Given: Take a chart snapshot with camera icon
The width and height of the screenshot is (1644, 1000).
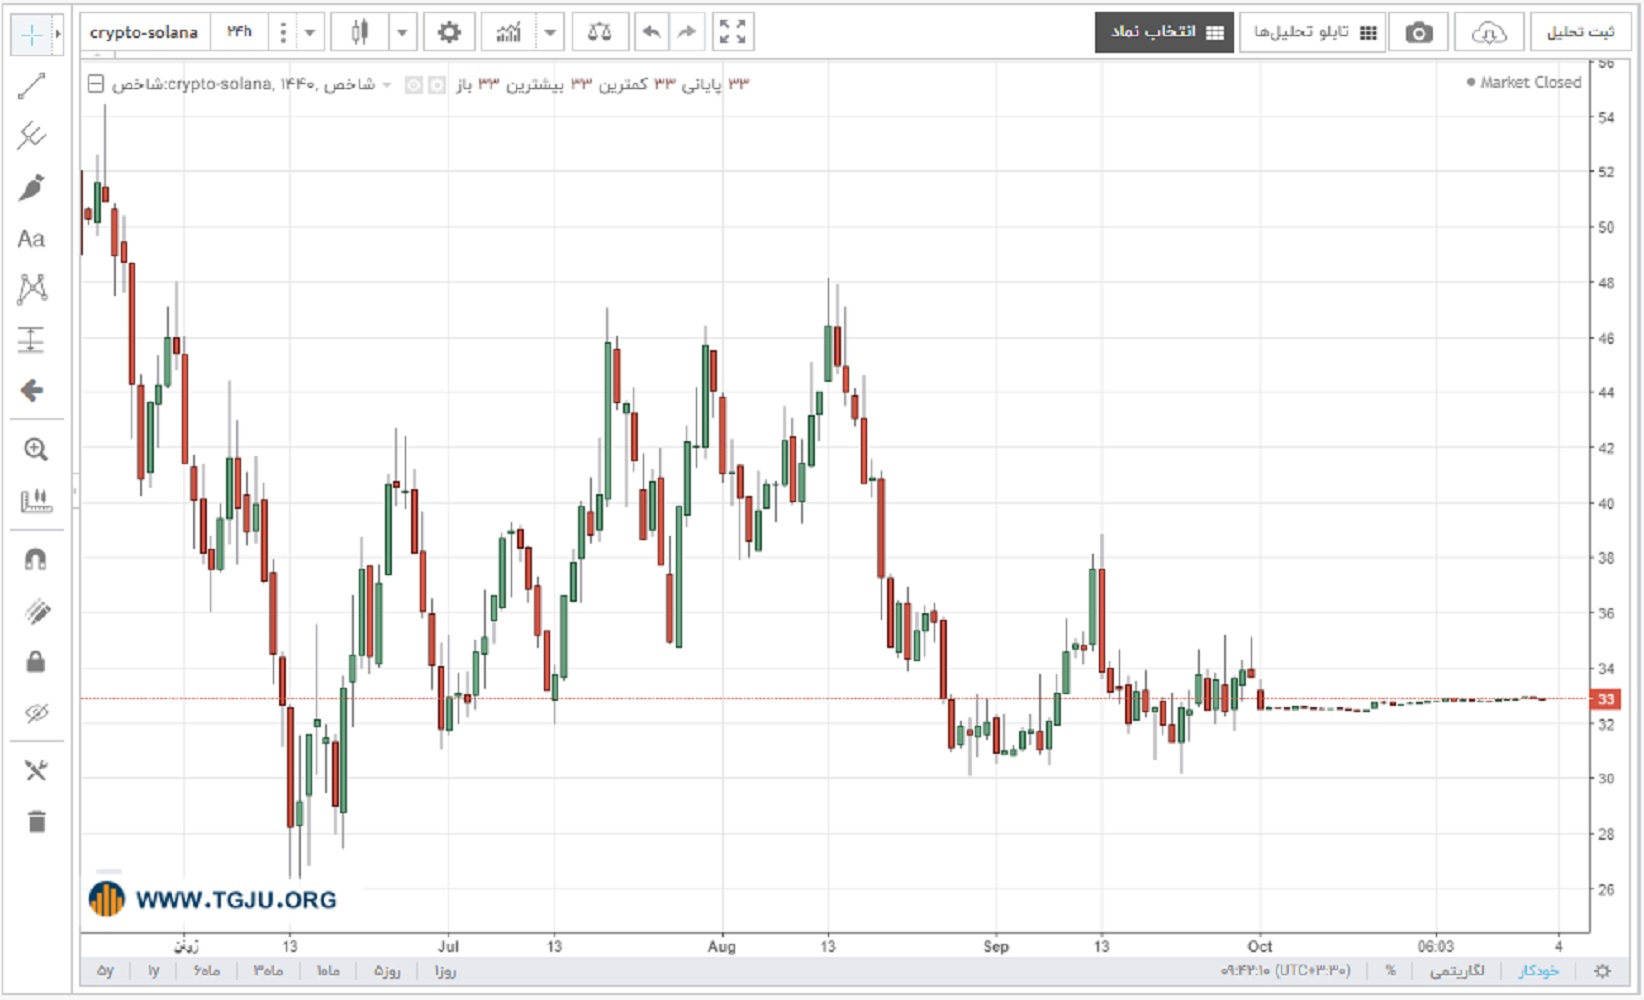Looking at the screenshot, I should tap(1418, 33).
